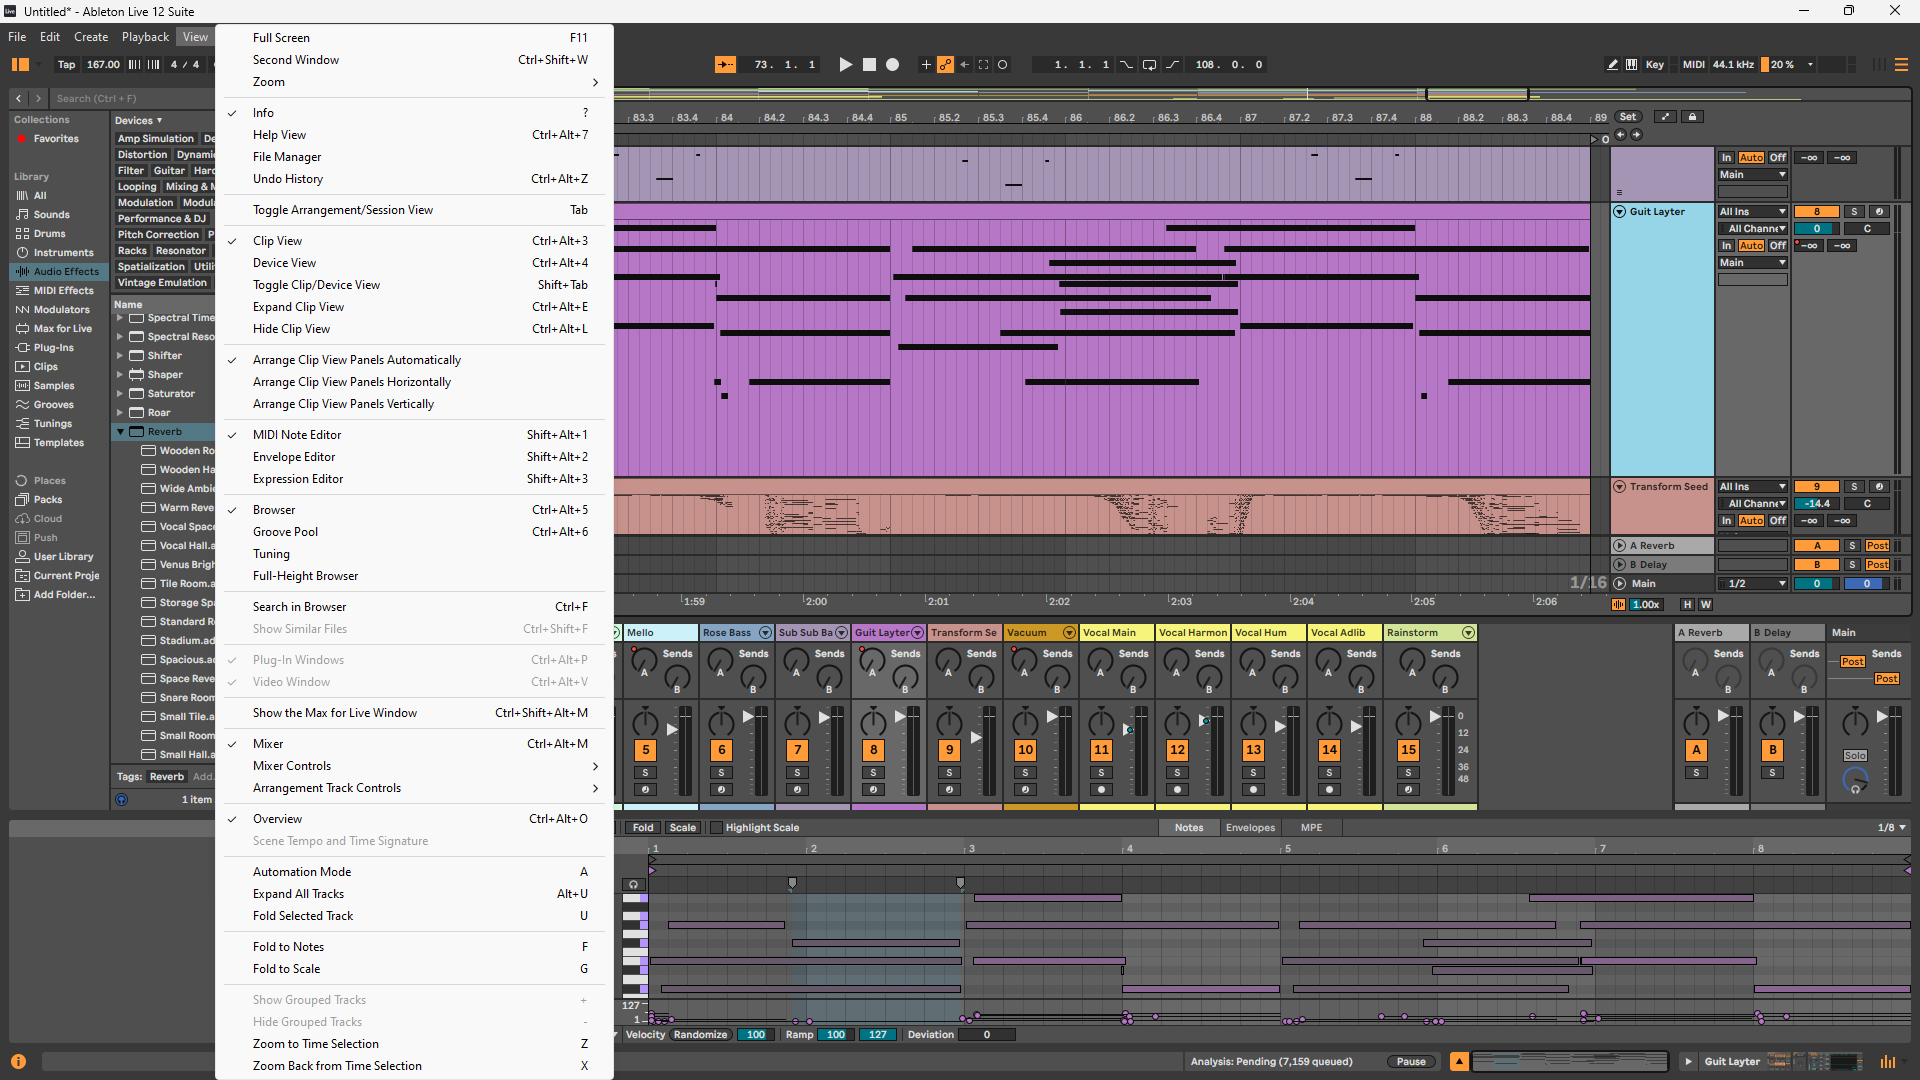Click the Play button in transport
This screenshot has width=1920, height=1080.
845,65
